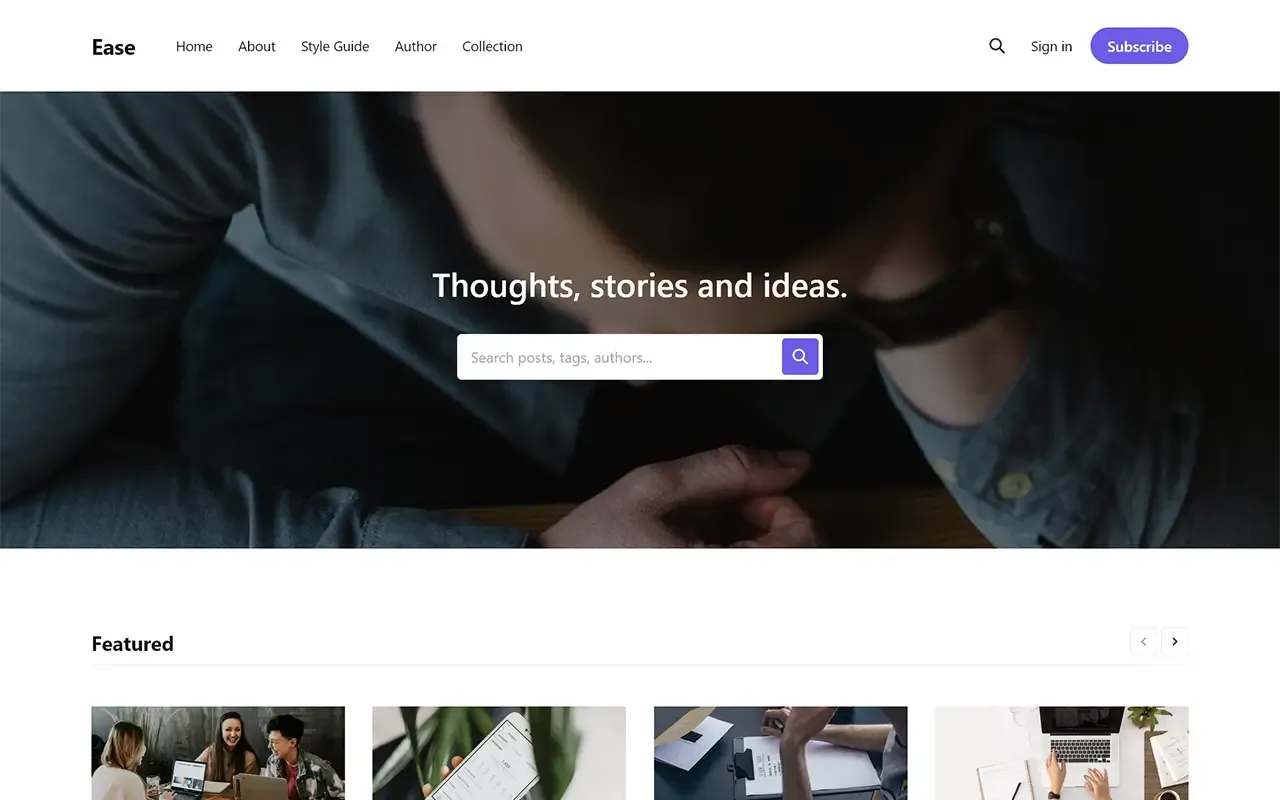The height and width of the screenshot is (800, 1280).
Task: Open the Author page
Action: [x=415, y=46]
